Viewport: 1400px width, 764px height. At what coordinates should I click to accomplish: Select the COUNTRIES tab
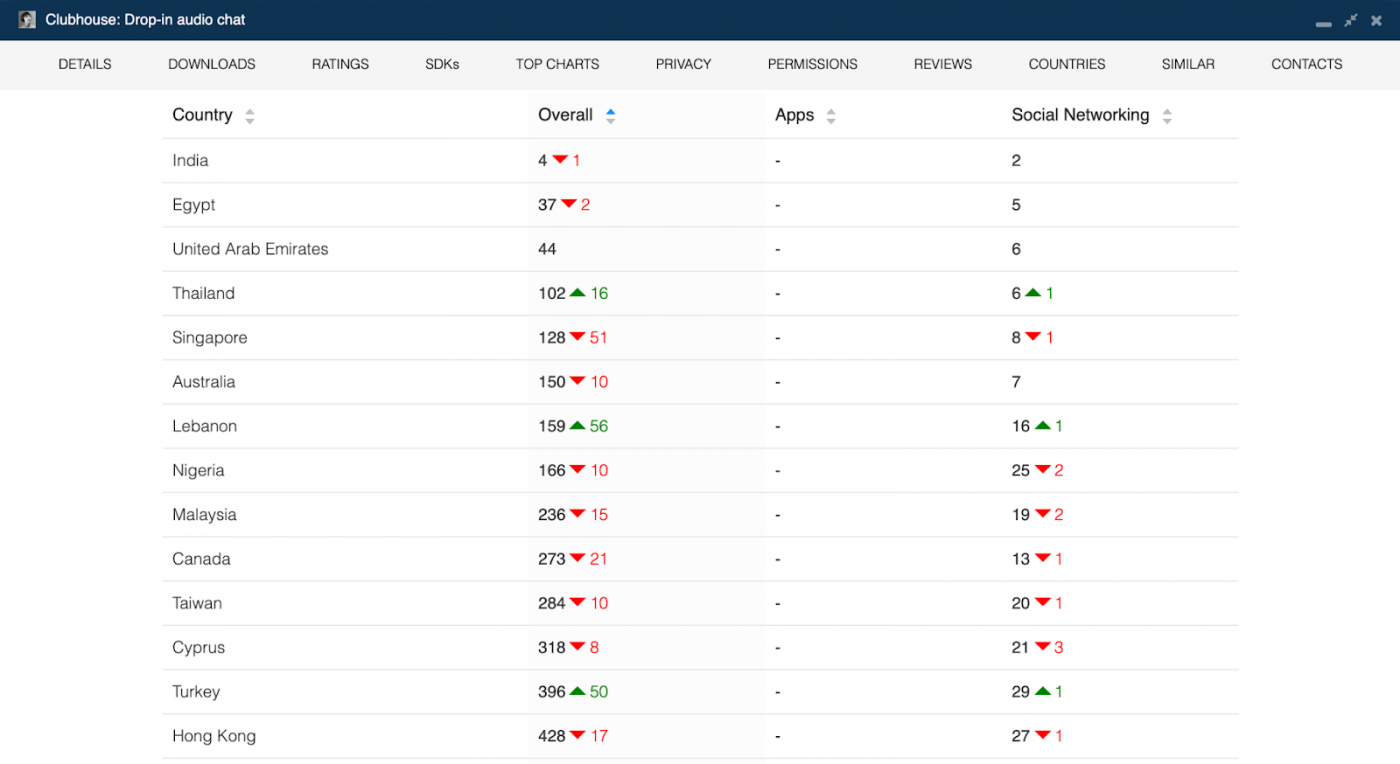pyautogui.click(x=1067, y=64)
